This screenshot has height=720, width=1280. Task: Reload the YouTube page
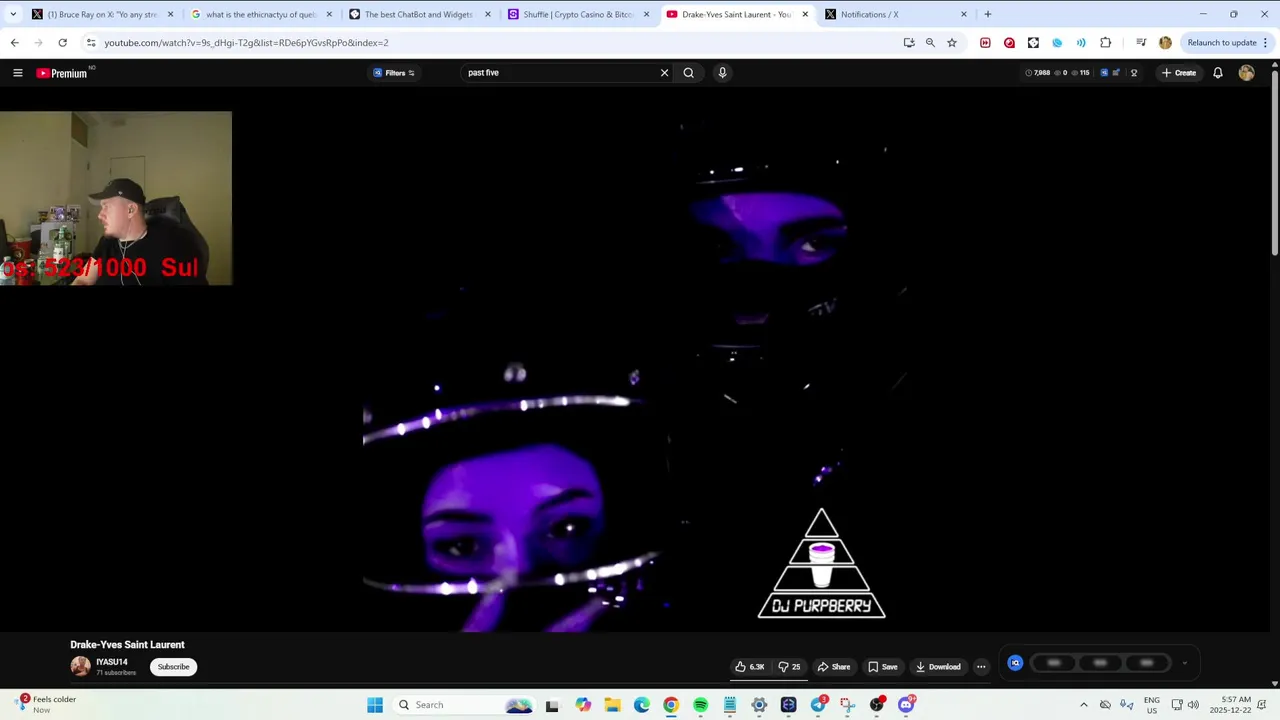pos(62,43)
